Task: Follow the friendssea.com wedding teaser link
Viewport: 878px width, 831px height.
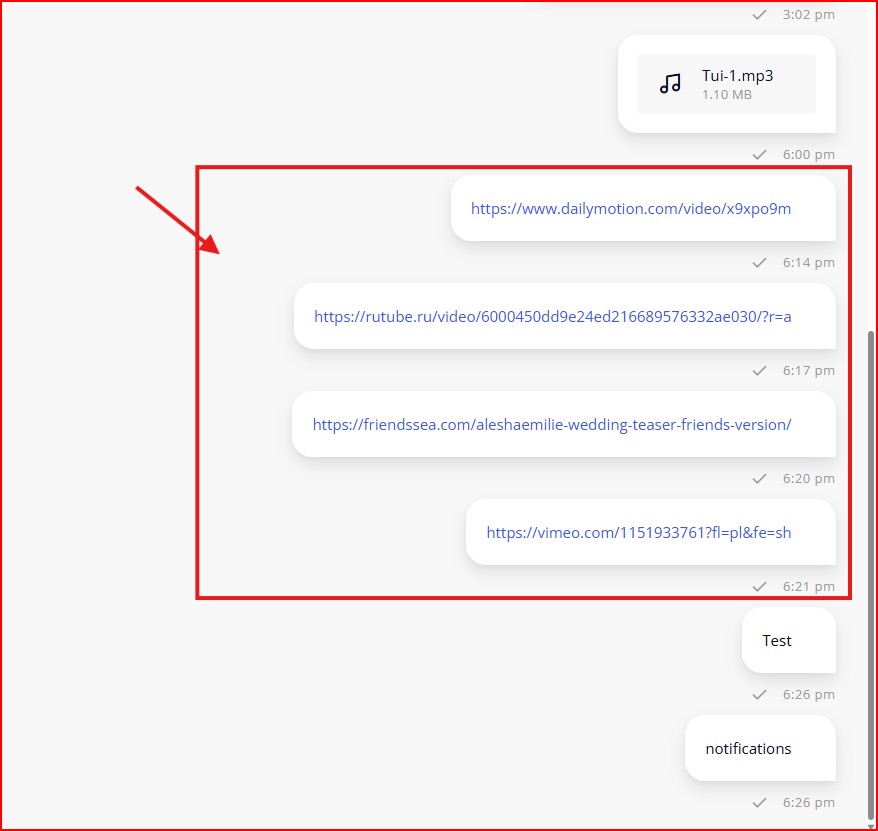Action: point(551,425)
